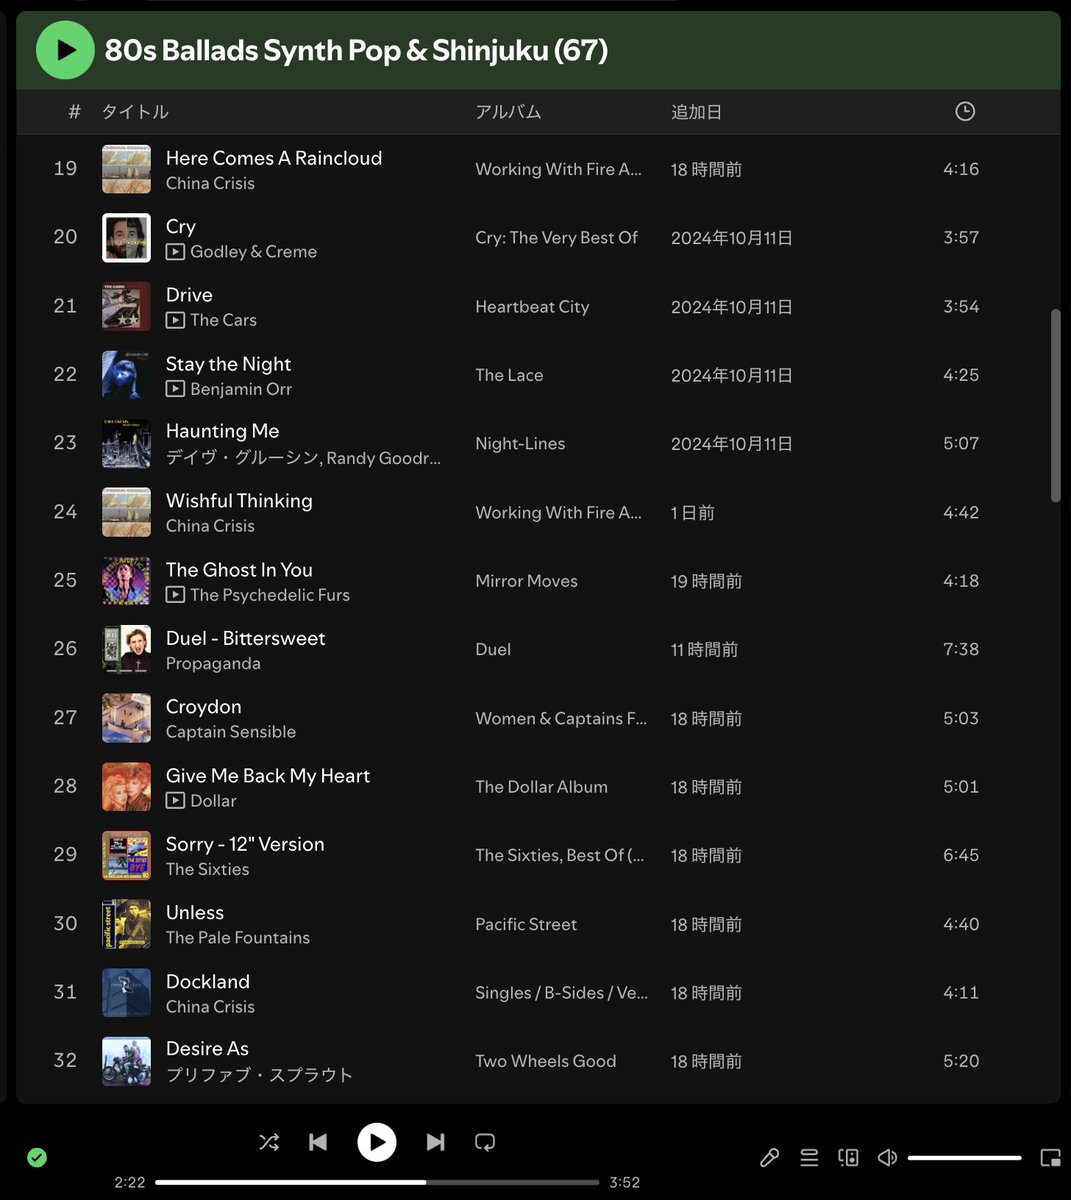Click the 7:38 duration of Duel - Bittersweet
This screenshot has height=1200, width=1071.
point(961,650)
